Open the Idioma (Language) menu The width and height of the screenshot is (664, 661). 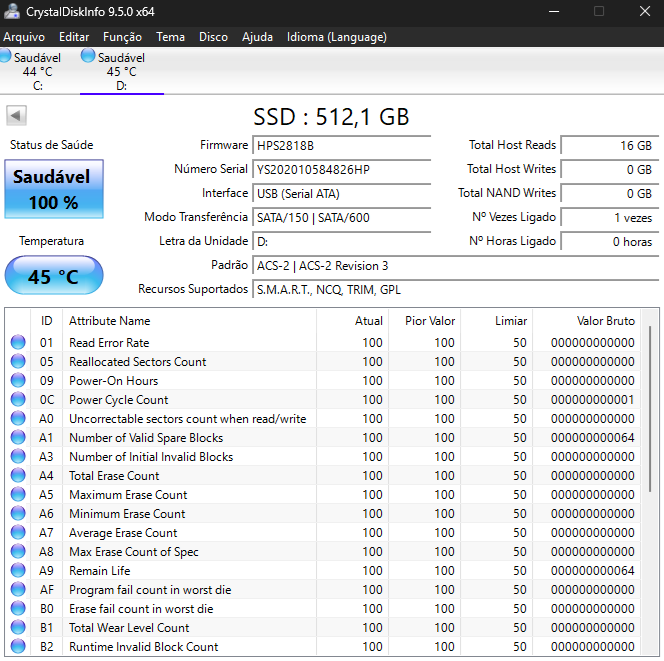pos(337,37)
